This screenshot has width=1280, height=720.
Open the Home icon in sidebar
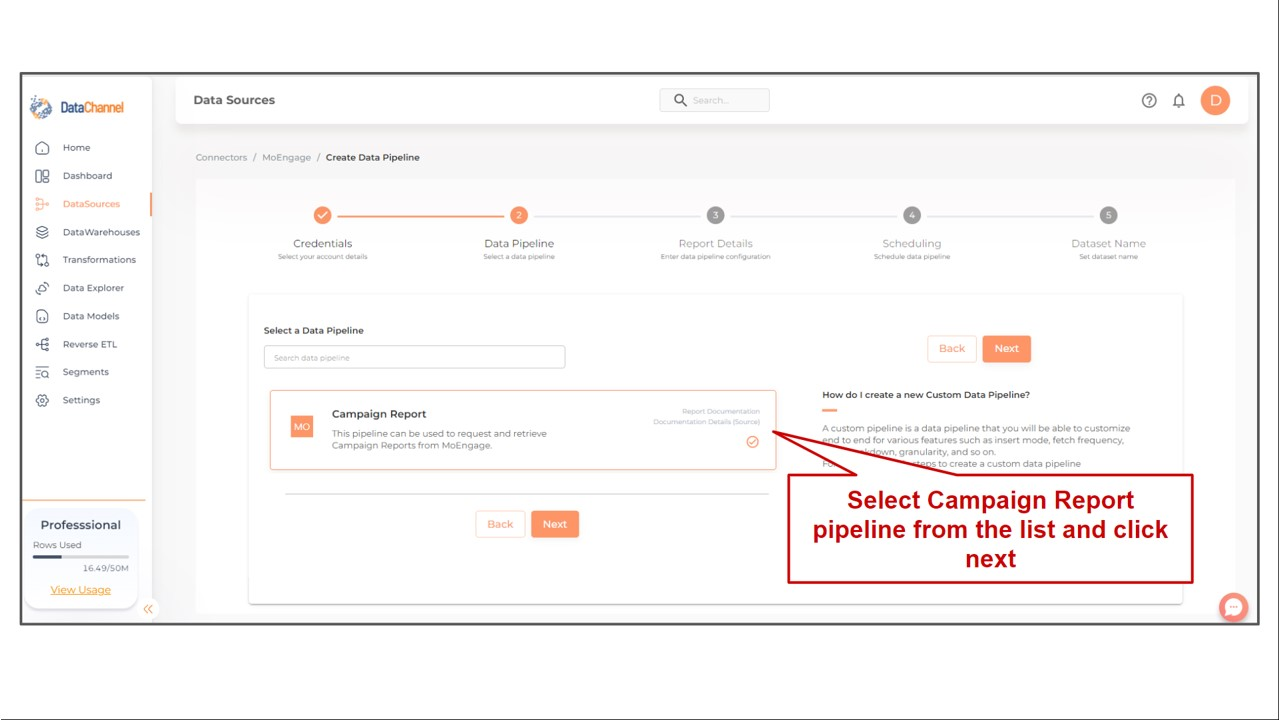pos(42,148)
